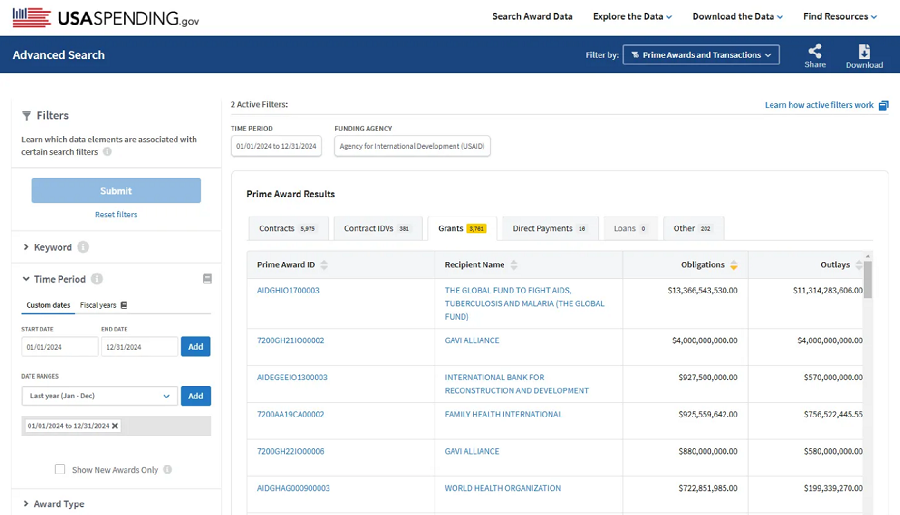
Task: Open award 7200AA19CA00002
Action: [290, 414]
